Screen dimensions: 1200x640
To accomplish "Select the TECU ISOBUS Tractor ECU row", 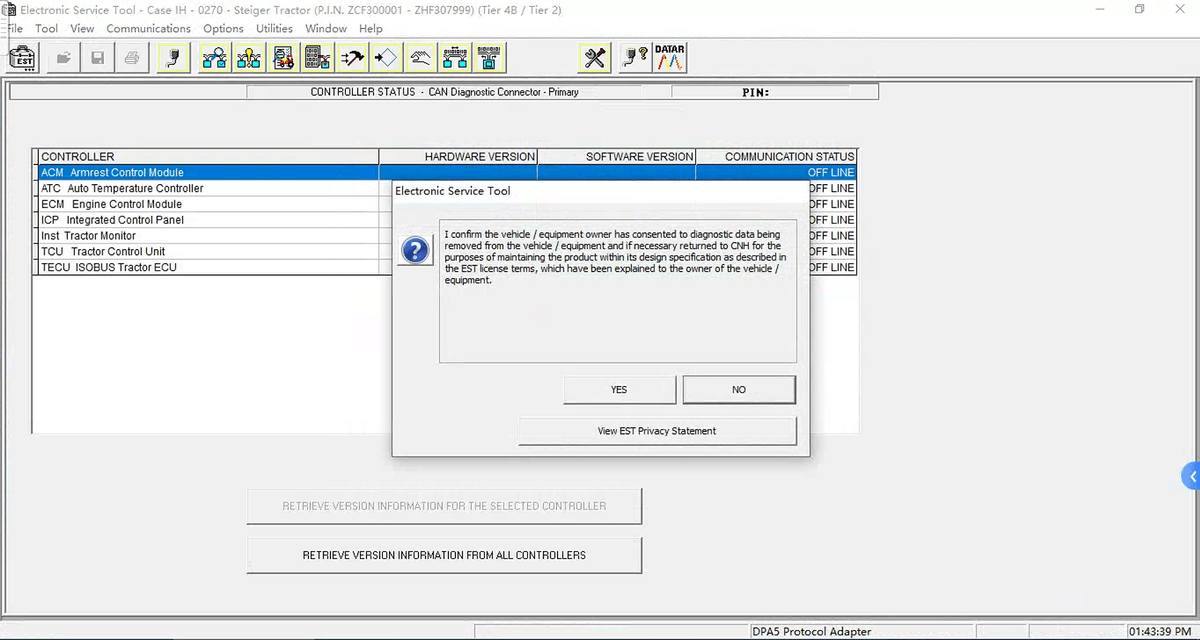I will [x=112, y=267].
